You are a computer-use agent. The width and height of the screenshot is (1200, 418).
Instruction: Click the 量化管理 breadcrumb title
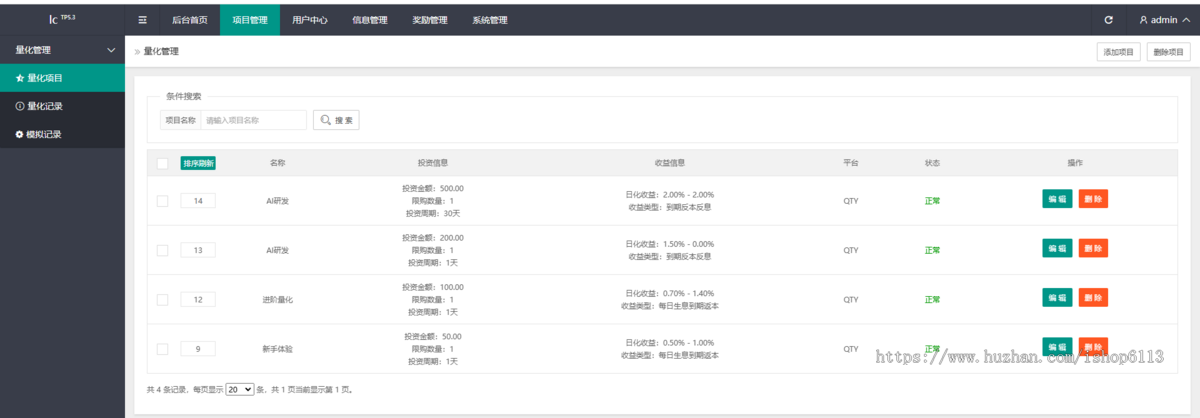point(161,51)
